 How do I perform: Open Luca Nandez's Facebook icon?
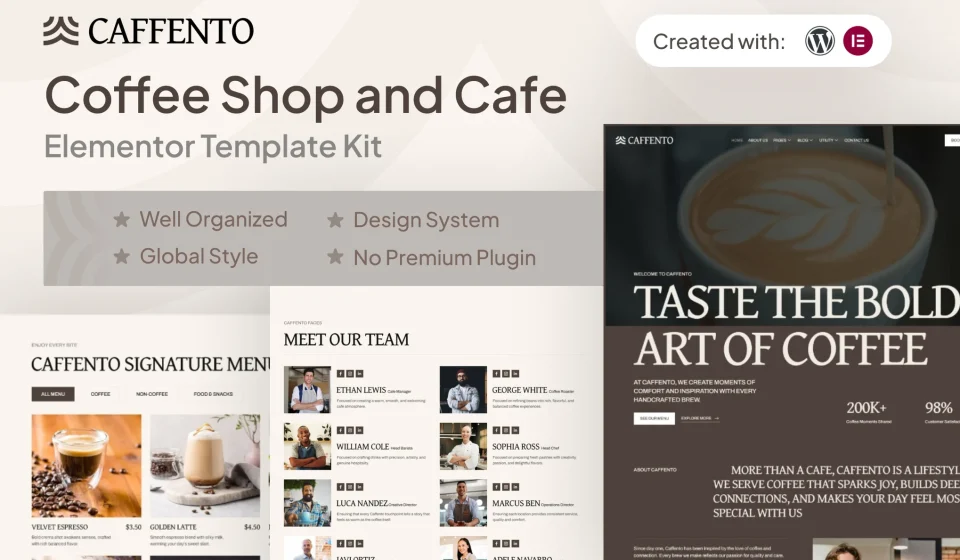340,487
